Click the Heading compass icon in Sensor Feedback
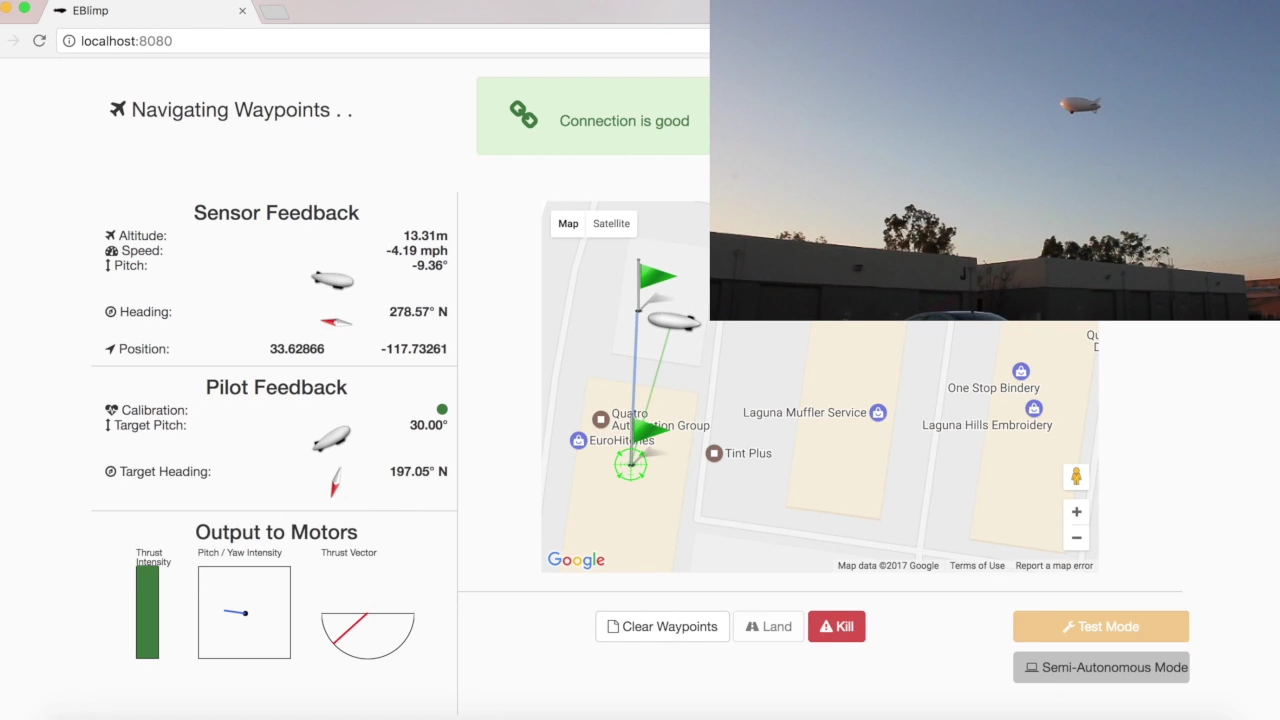The width and height of the screenshot is (1280, 720). [x=111, y=312]
